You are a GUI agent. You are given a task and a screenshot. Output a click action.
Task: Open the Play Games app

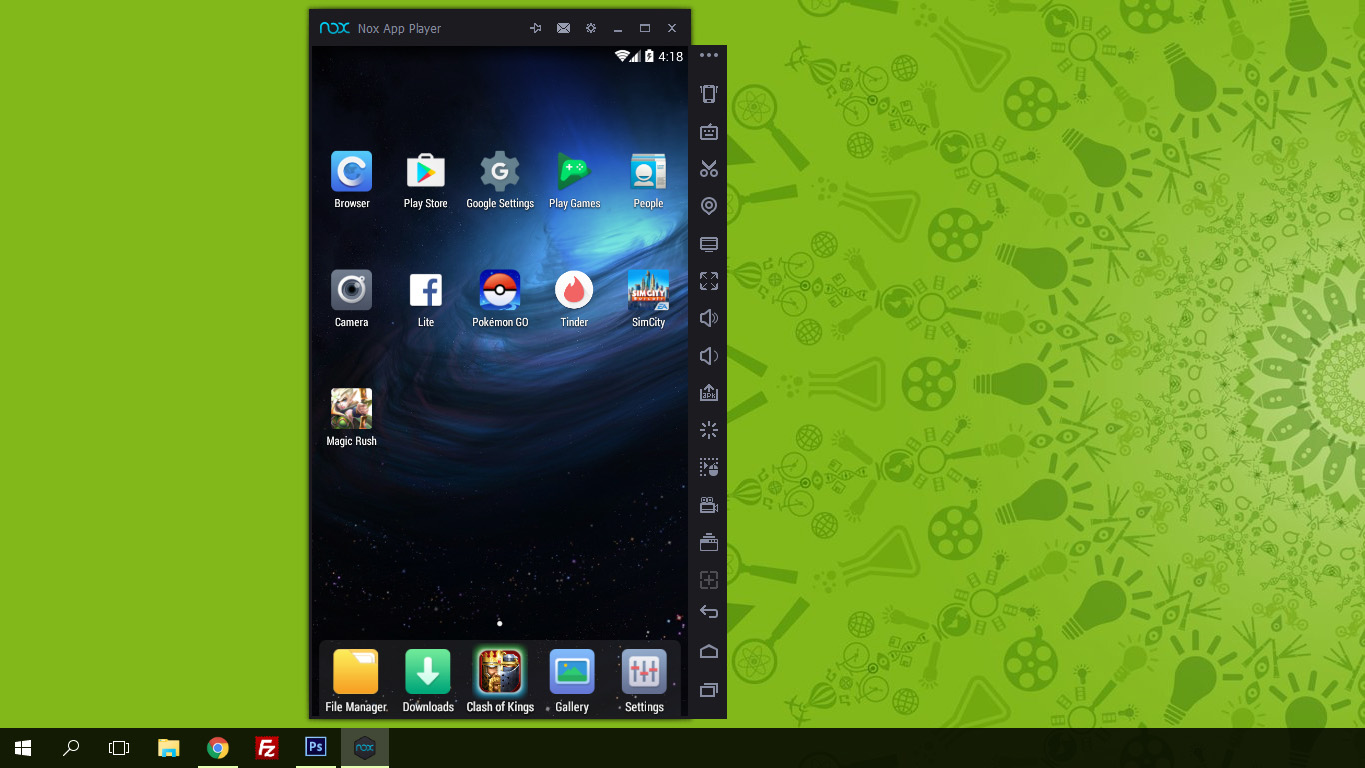pos(574,171)
